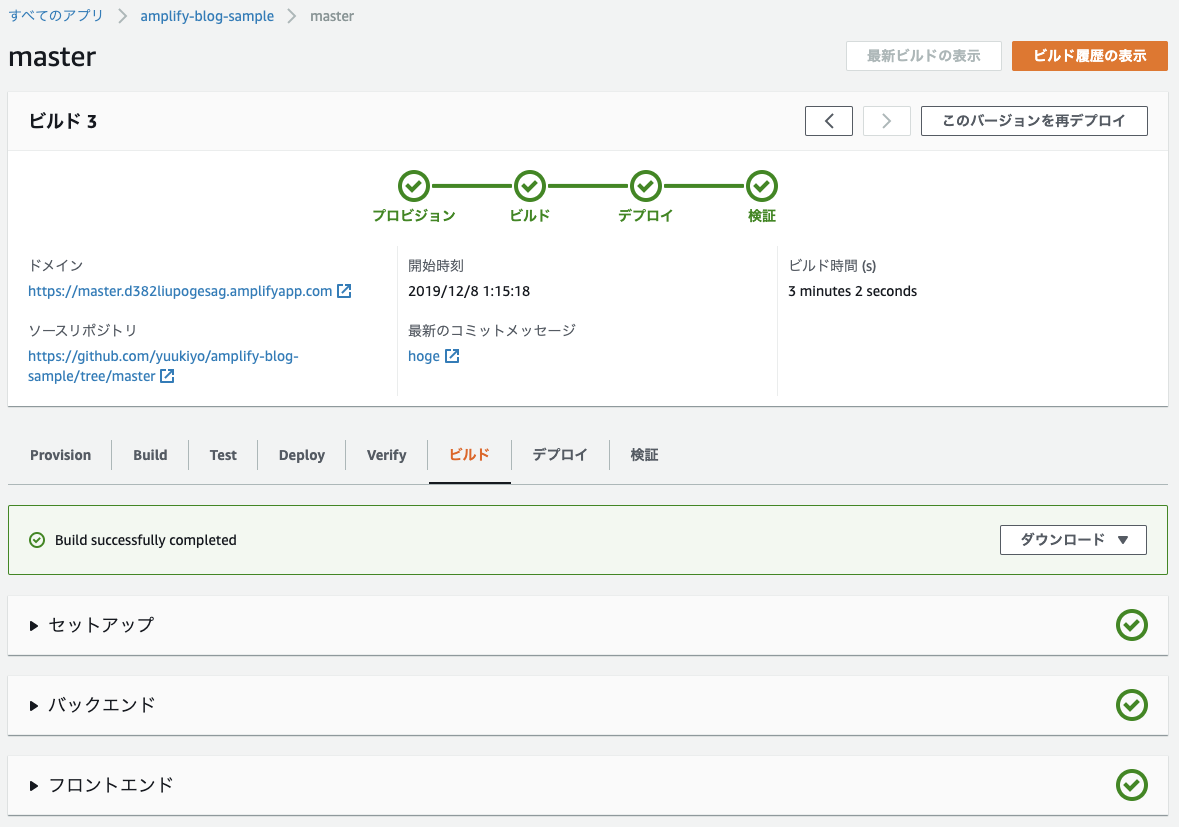Expand the セットアップ log section
The image size is (1179, 827).
100,625
